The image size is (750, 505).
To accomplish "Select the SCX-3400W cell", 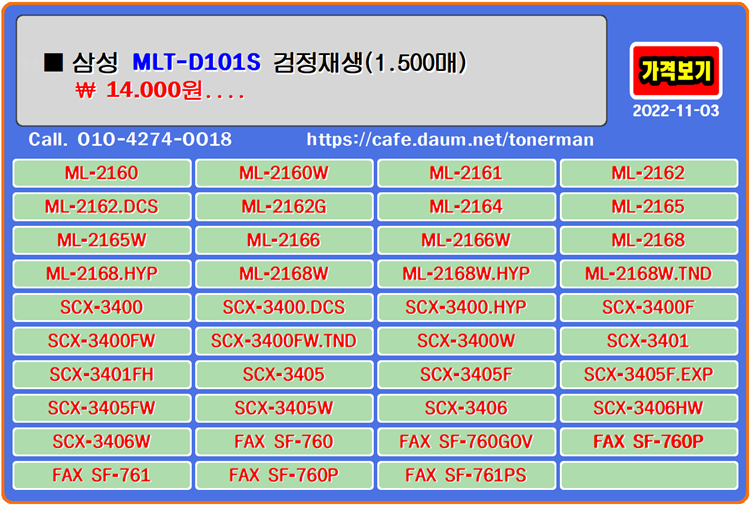I will 466,341.
